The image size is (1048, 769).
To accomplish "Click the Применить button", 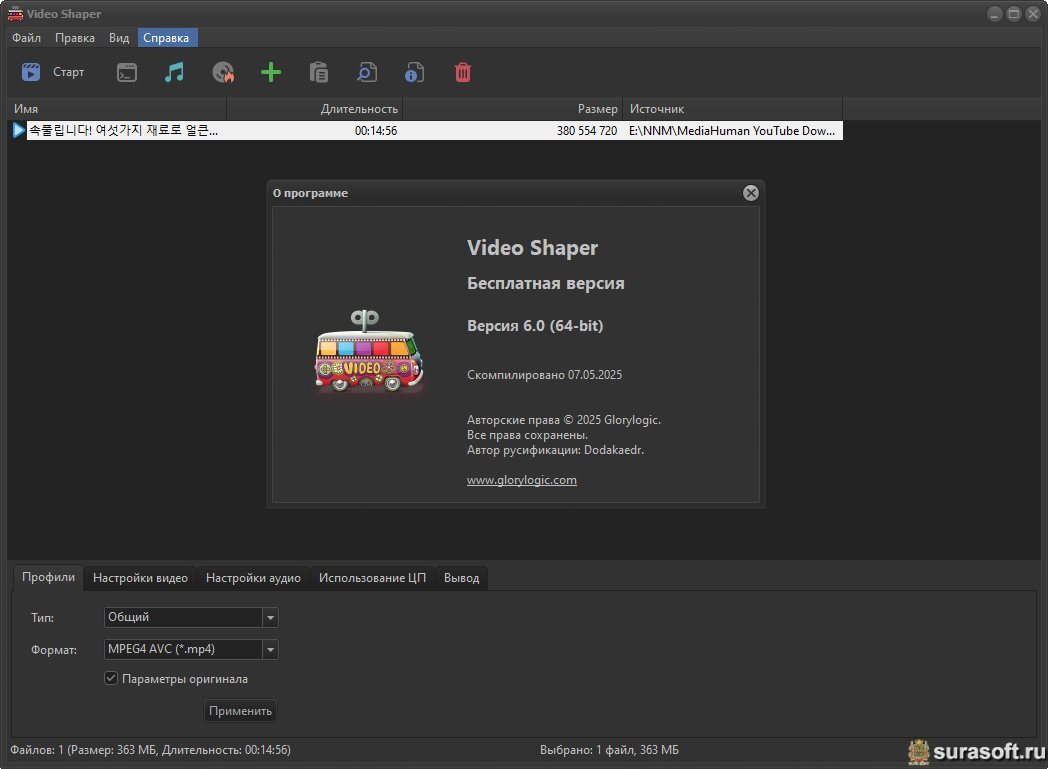I will pos(240,711).
